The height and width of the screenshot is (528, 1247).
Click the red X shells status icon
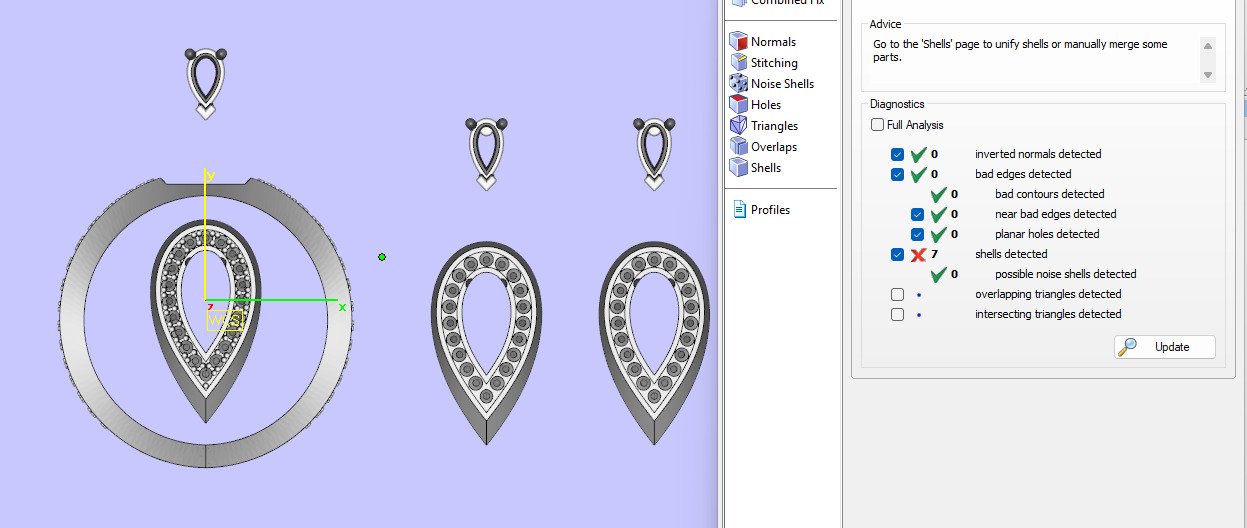(x=919, y=254)
